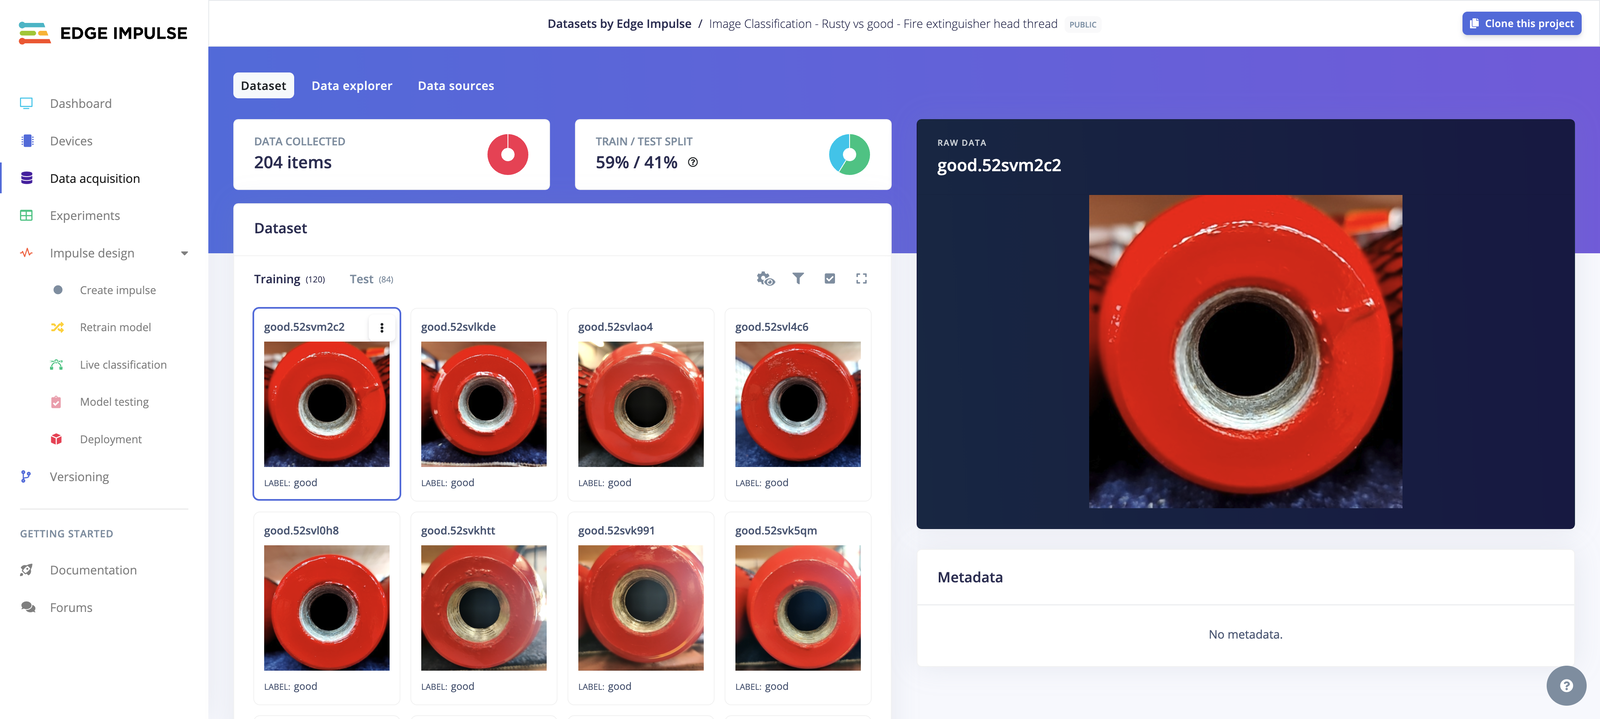The width and height of the screenshot is (1600, 719).
Task: Open the help chat button
Action: 1566,686
